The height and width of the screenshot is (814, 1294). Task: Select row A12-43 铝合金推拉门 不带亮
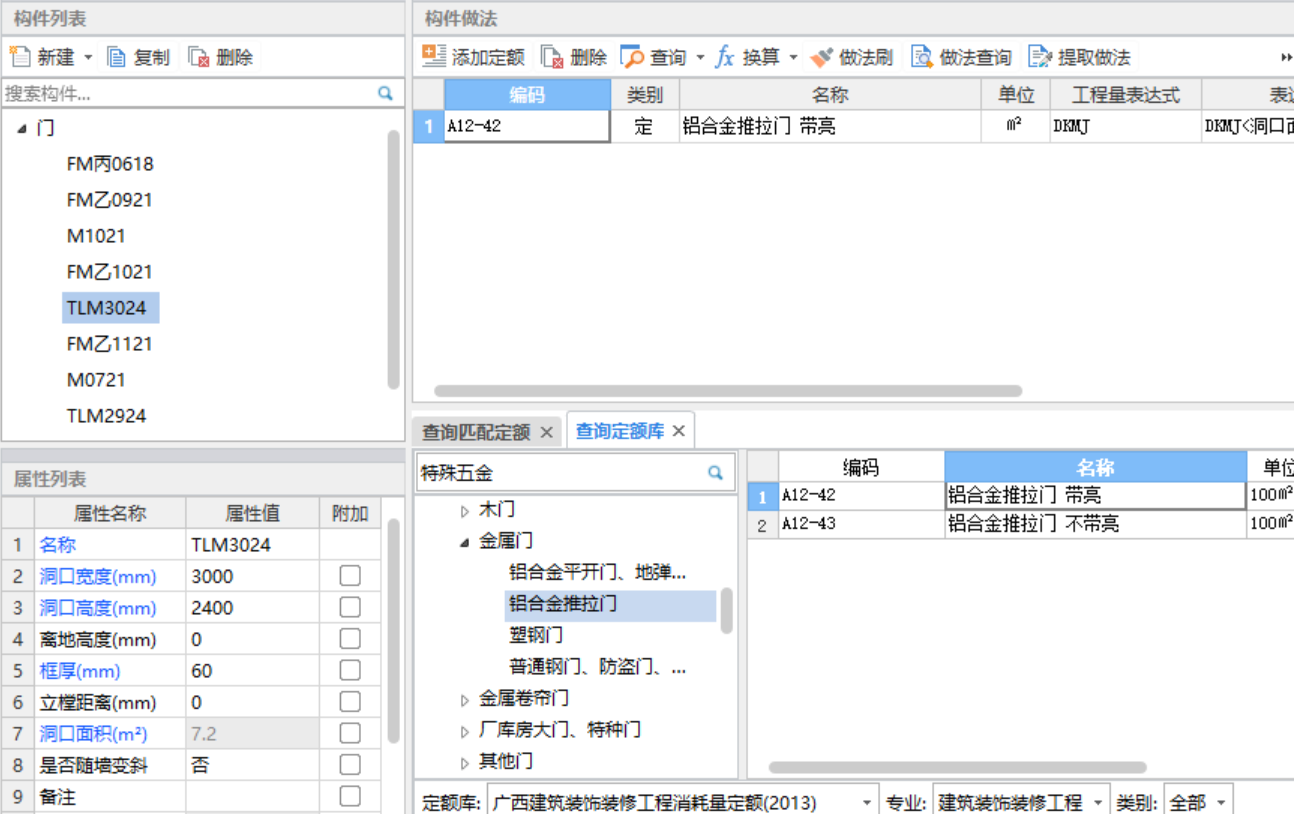point(1020,525)
